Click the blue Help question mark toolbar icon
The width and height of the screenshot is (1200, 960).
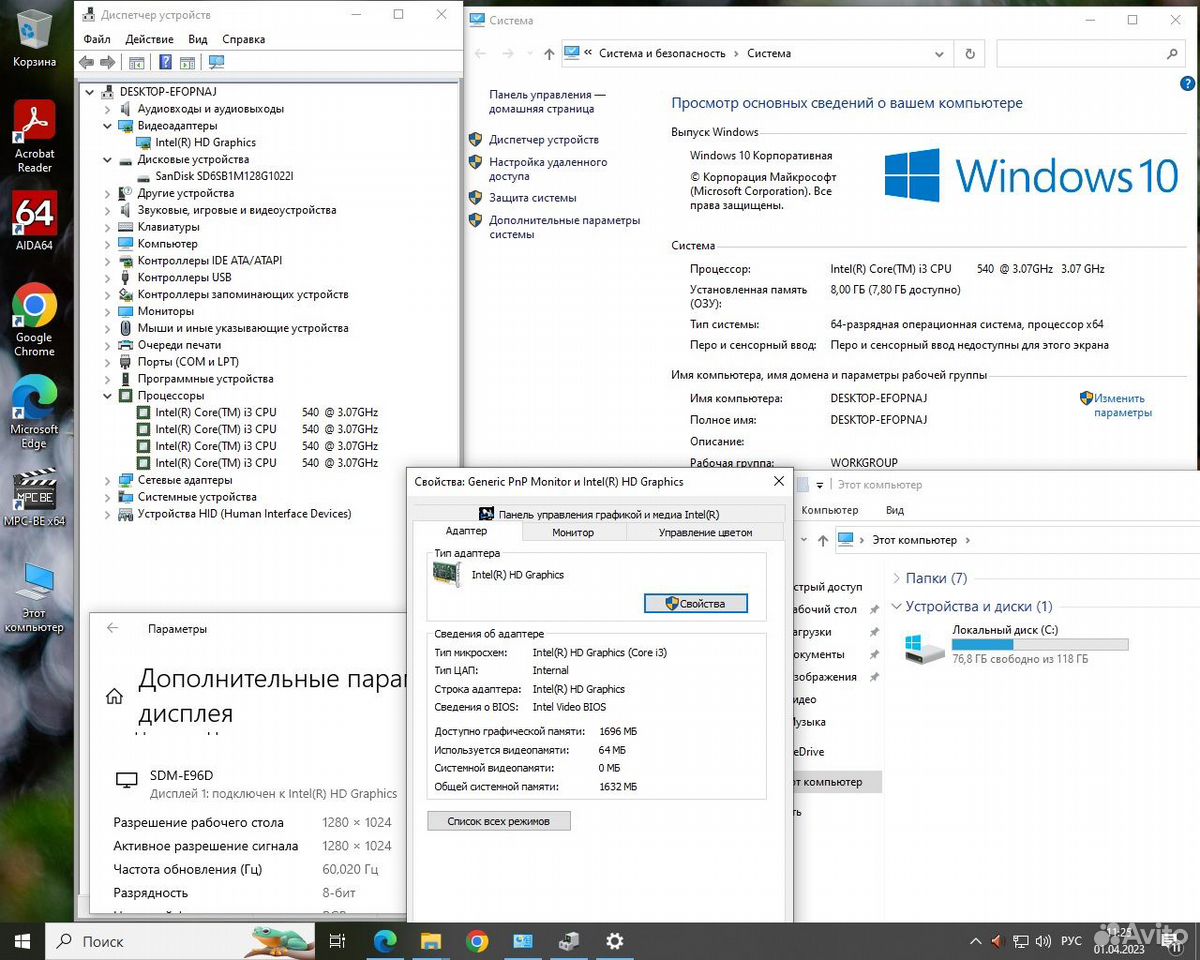click(x=165, y=62)
